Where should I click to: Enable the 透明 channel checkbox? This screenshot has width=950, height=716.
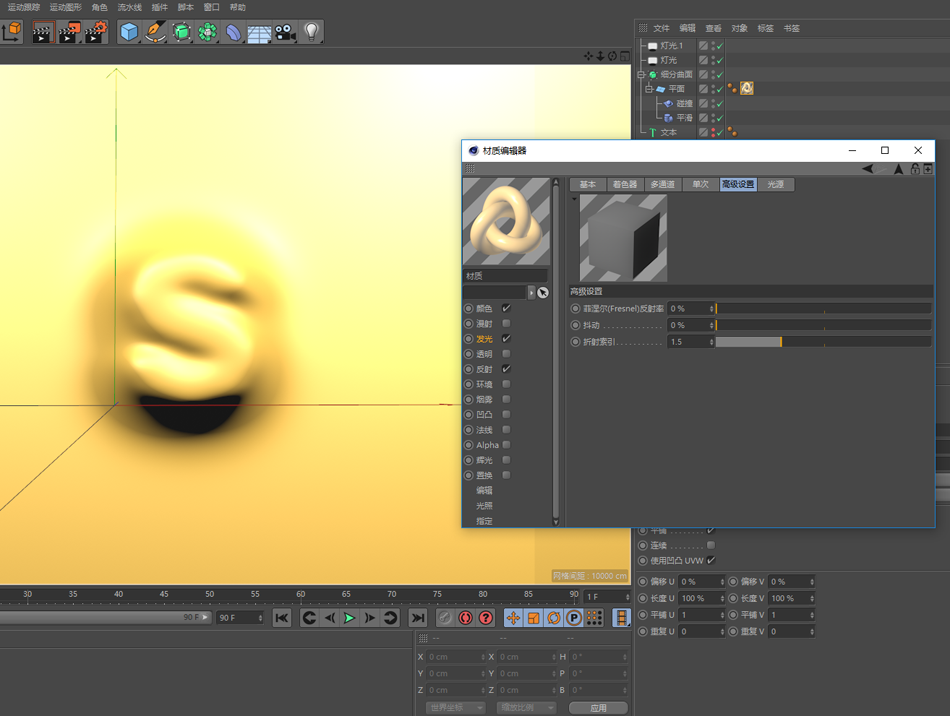point(507,354)
